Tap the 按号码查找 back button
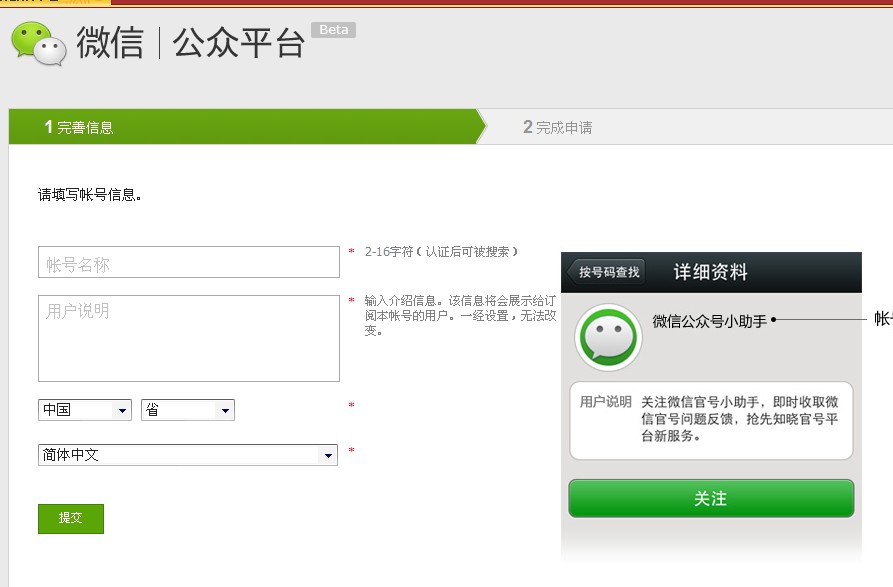This screenshot has width=893, height=587. [x=606, y=272]
